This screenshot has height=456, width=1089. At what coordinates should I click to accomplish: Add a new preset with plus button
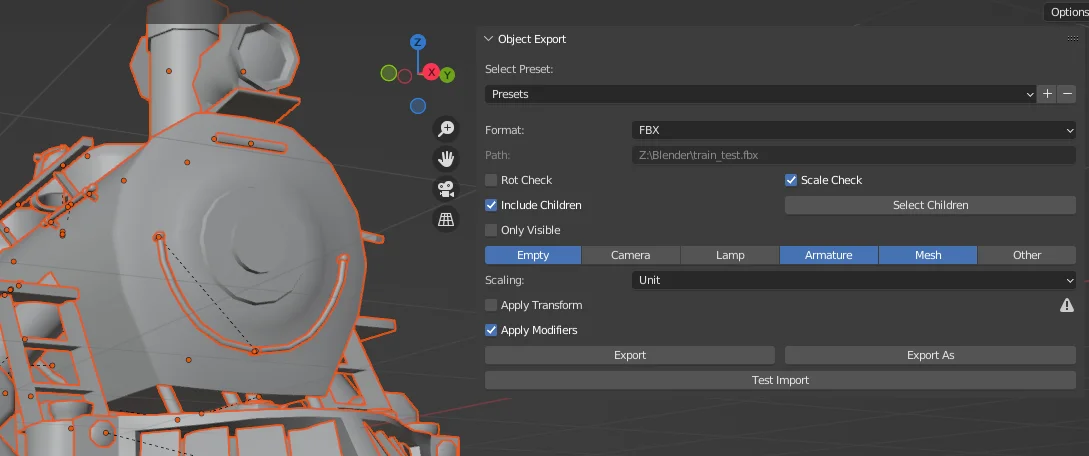[x=1047, y=94]
